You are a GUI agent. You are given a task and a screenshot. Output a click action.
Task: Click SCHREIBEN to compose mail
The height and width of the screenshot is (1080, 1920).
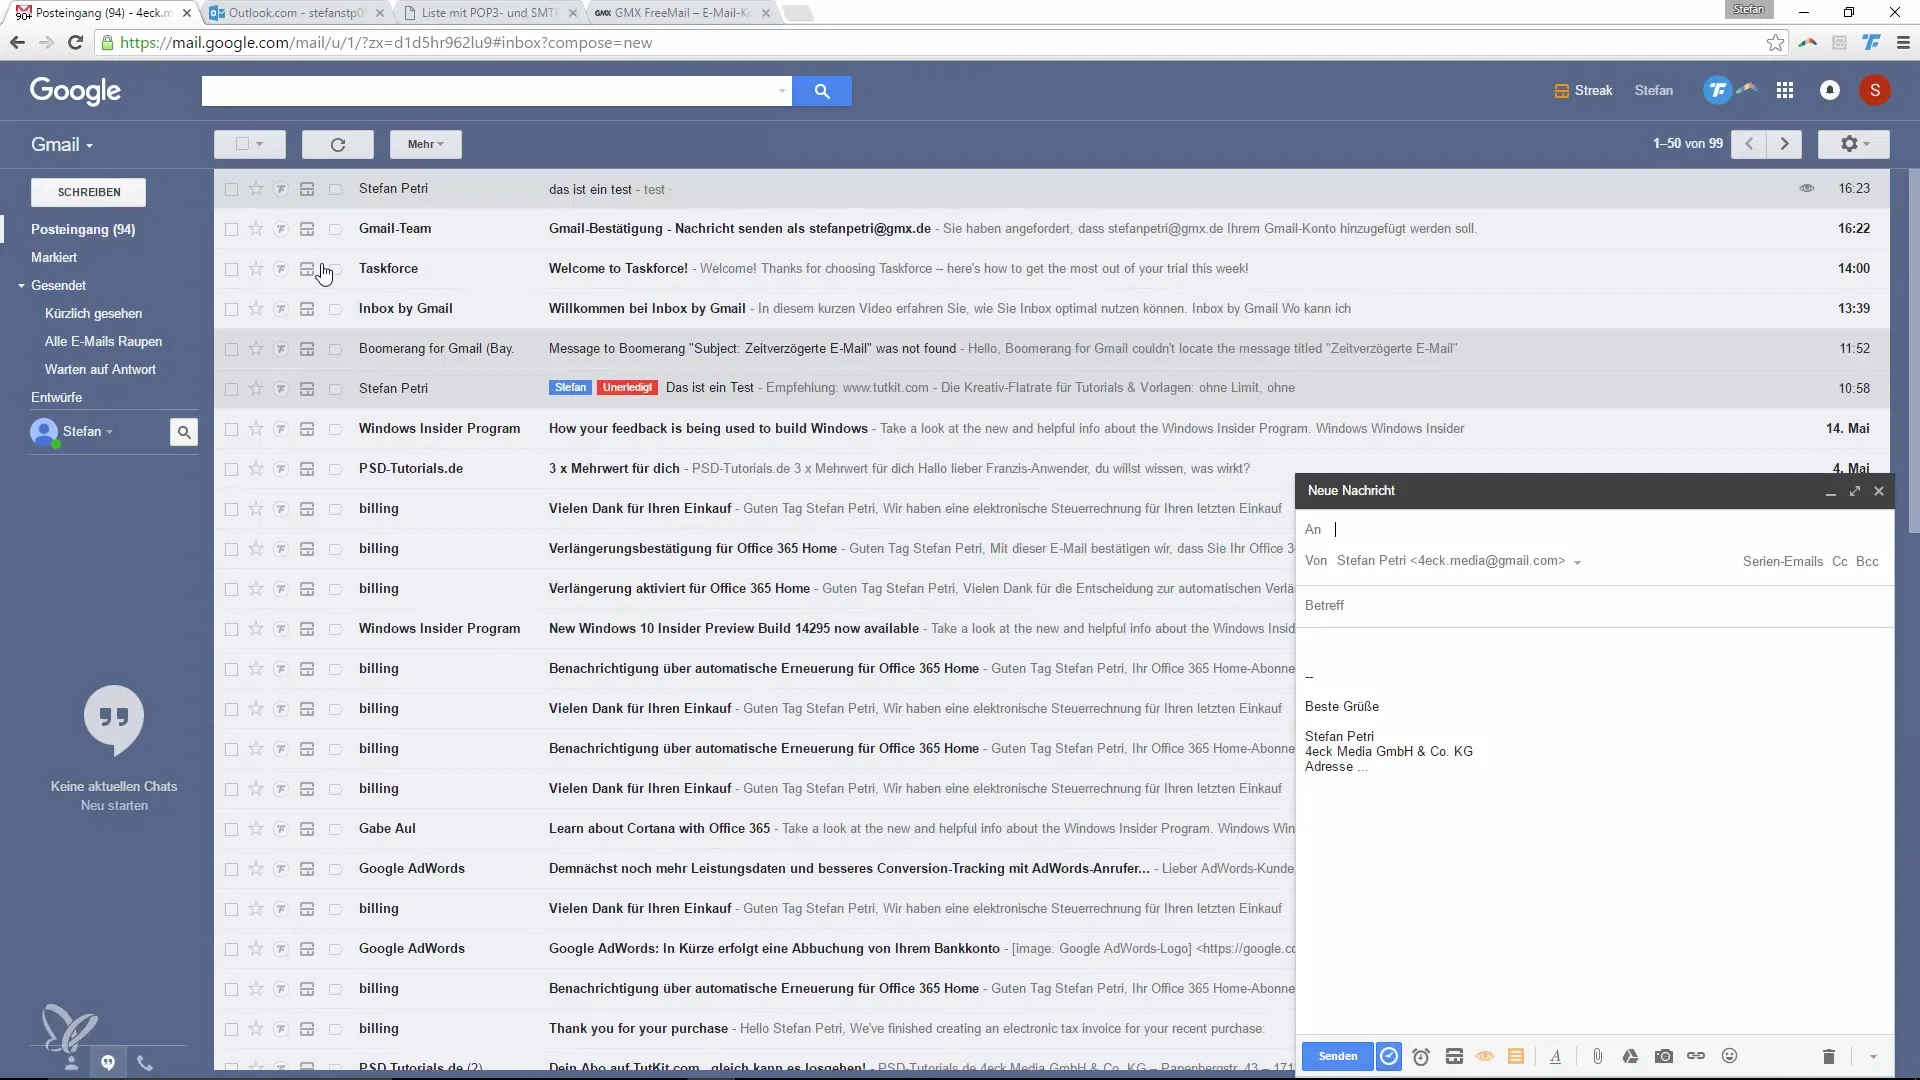[x=89, y=192]
